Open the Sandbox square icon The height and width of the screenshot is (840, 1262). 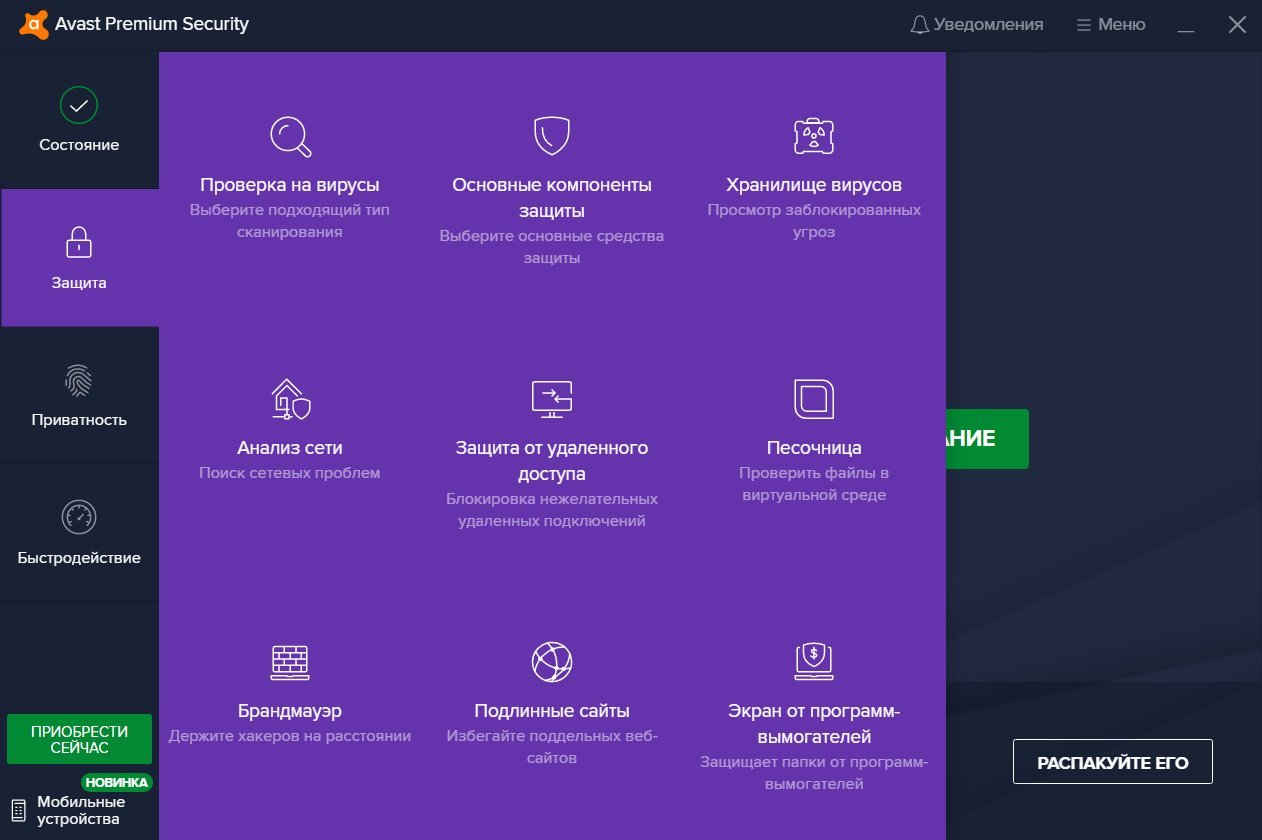click(x=814, y=398)
